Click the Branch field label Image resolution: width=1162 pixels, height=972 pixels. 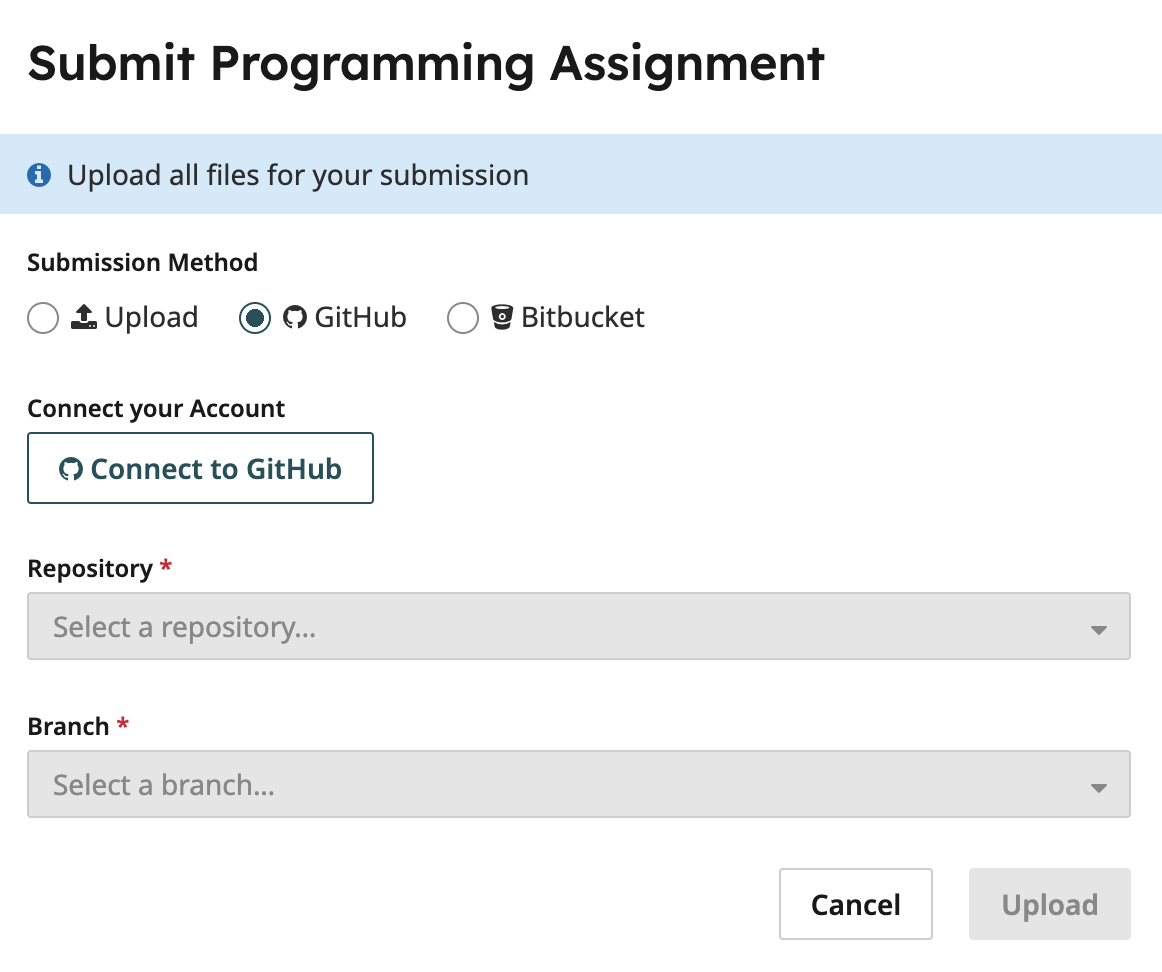(68, 726)
